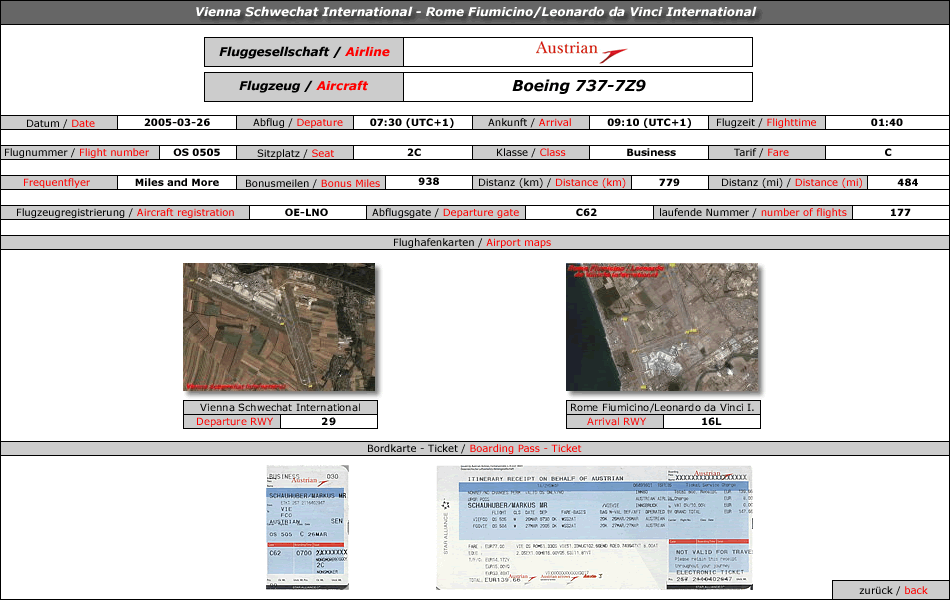Click the Tarif / Fare label

pyautogui.click(x=767, y=153)
